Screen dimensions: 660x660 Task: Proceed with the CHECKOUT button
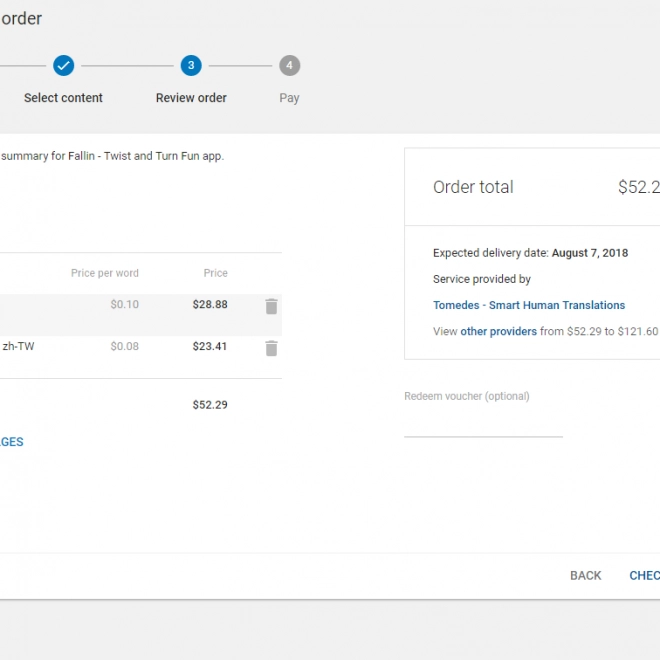644,575
